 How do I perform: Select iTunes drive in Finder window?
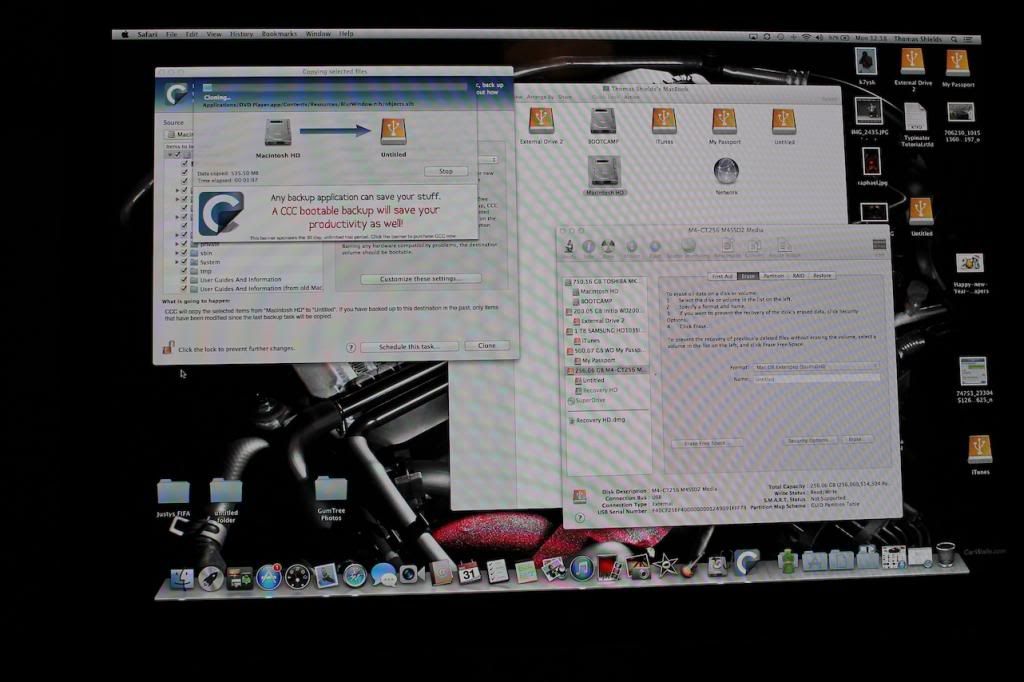[664, 126]
